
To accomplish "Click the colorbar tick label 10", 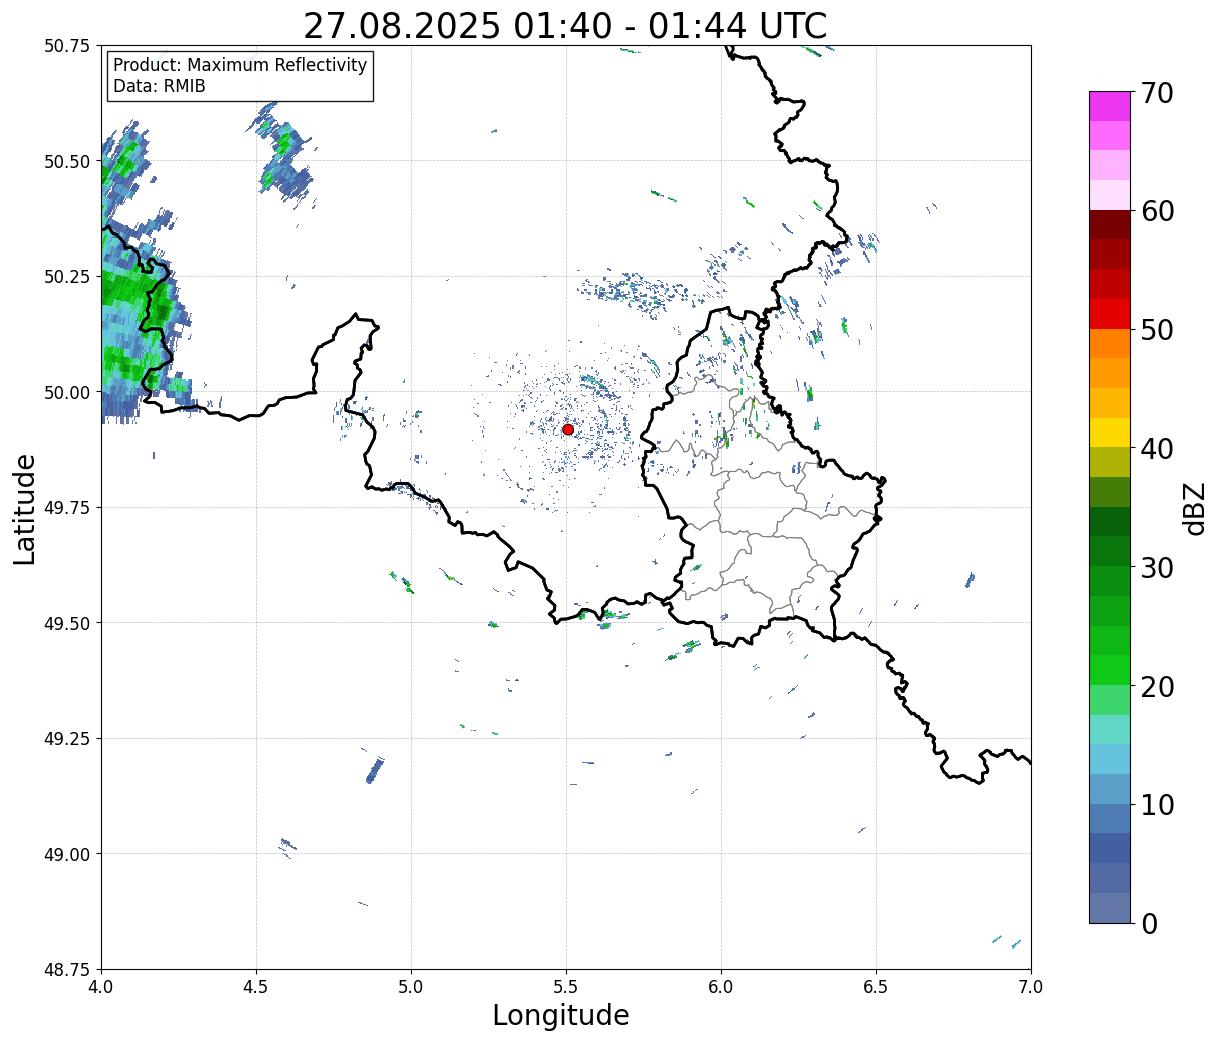I will [x=1156, y=804].
